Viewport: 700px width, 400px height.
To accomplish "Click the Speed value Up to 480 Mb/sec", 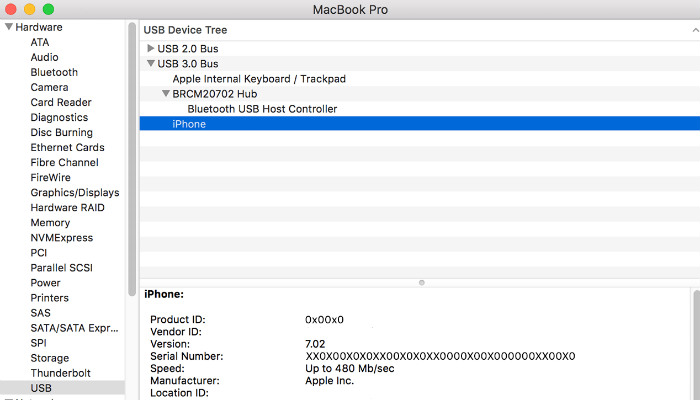I will click(350, 369).
